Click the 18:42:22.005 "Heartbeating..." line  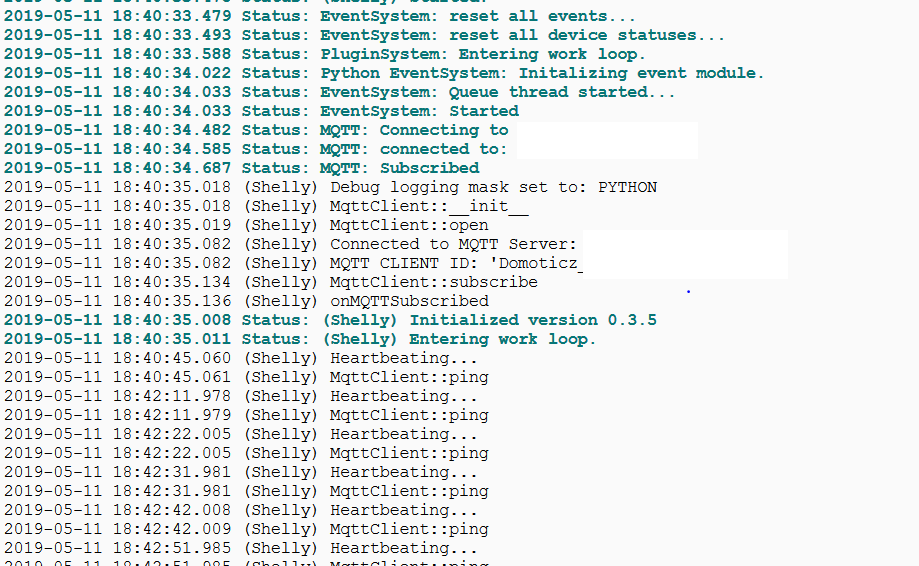tap(241, 434)
